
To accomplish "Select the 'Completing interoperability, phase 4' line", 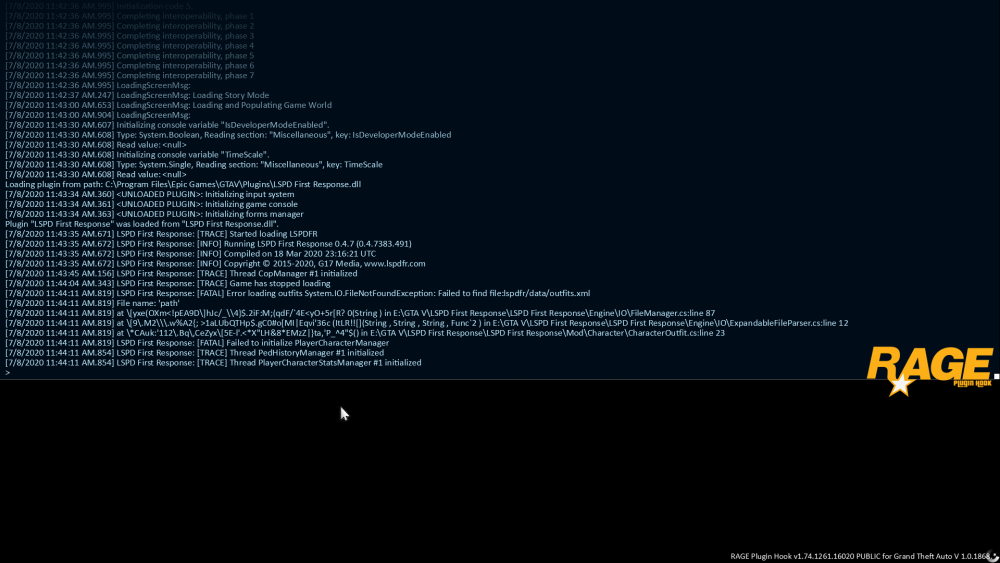I will point(129,46).
